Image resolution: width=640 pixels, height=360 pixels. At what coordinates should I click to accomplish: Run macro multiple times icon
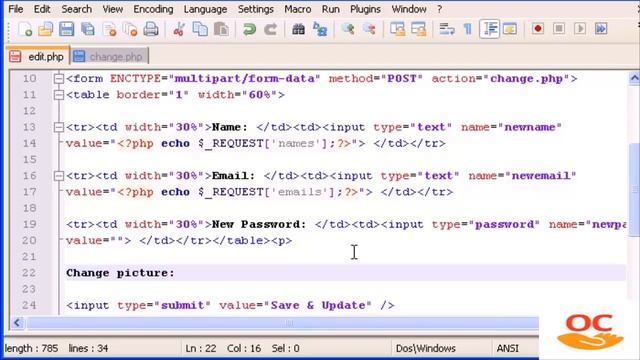coord(601,29)
